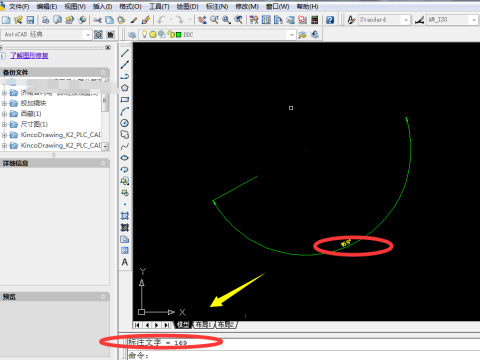Click the Zoom Window icon
Image resolution: width=480 pixels, height=360 pixels.
coord(227,20)
